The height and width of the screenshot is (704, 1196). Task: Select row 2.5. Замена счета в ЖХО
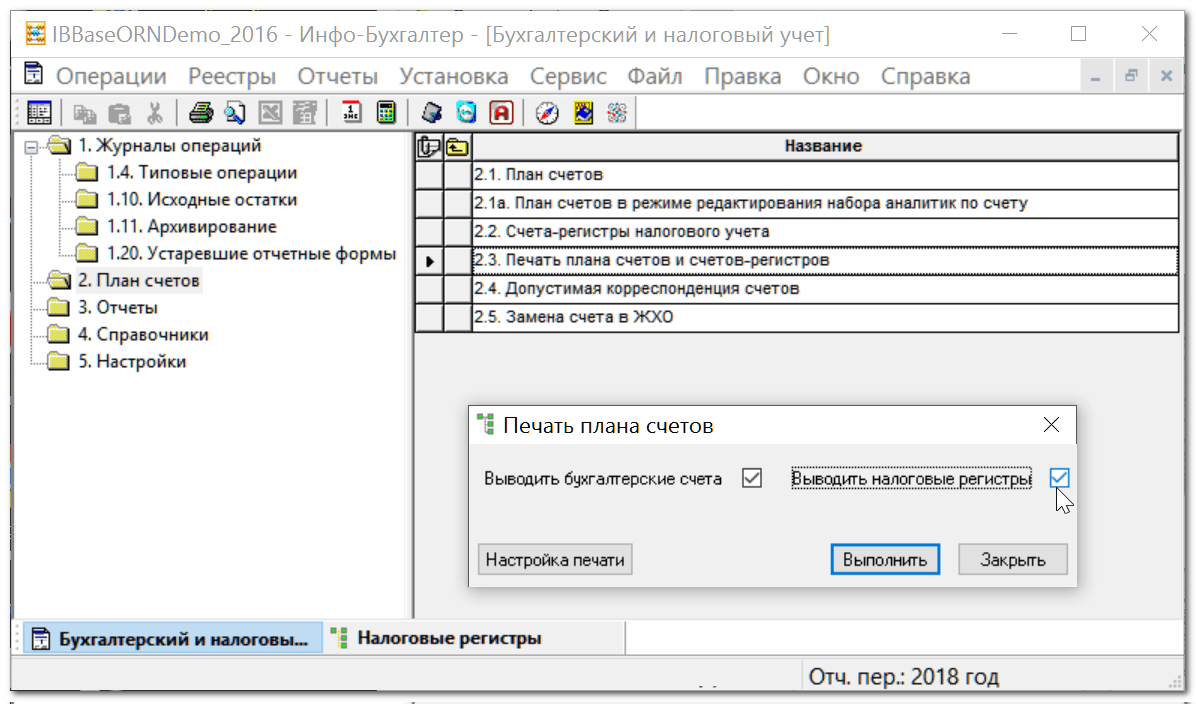[x=825, y=317]
